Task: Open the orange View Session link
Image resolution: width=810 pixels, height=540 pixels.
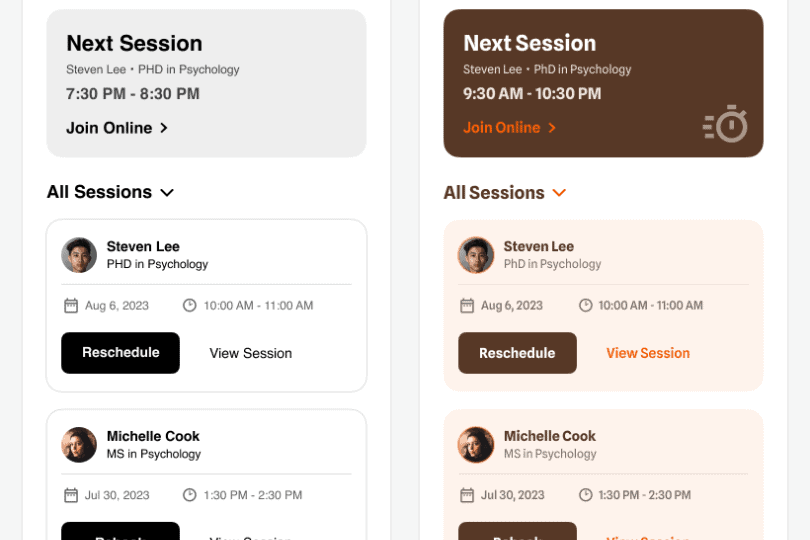Action: click(648, 353)
